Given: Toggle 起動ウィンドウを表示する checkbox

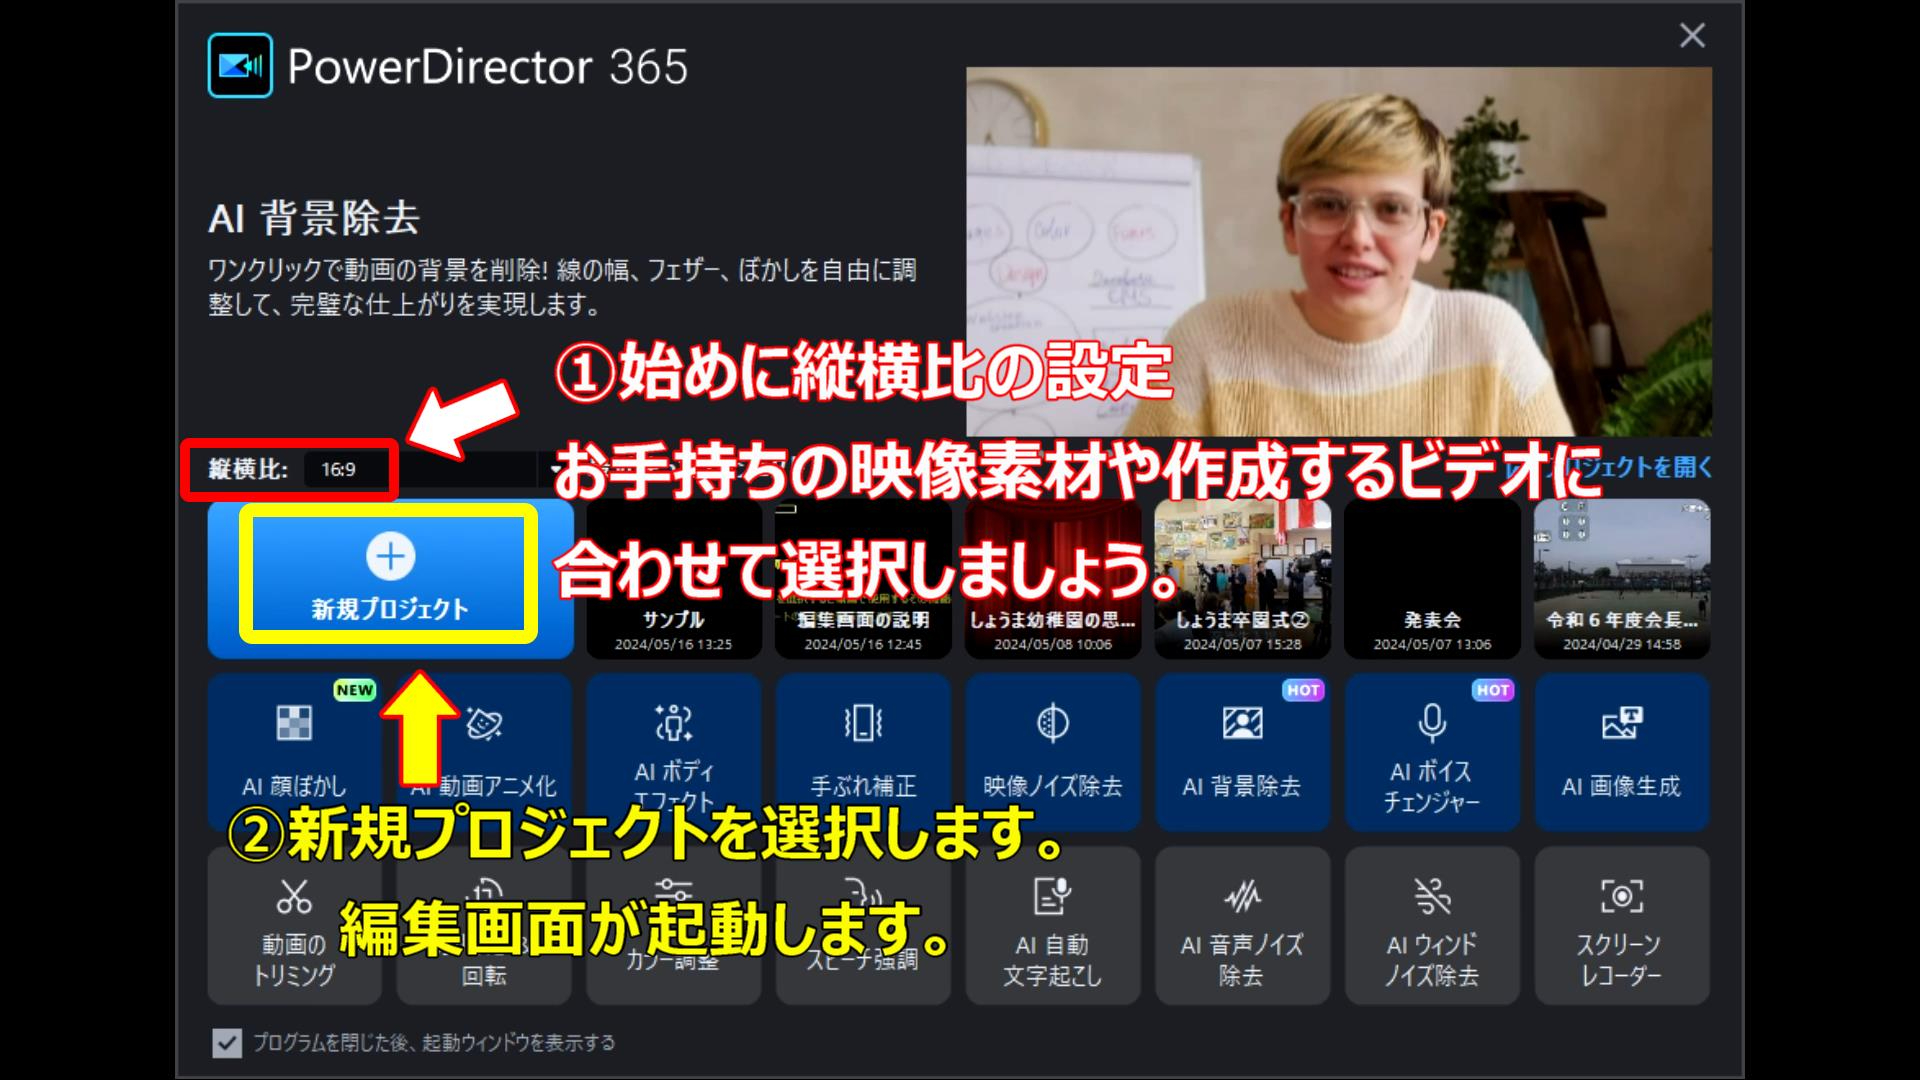Looking at the screenshot, I should (227, 1043).
